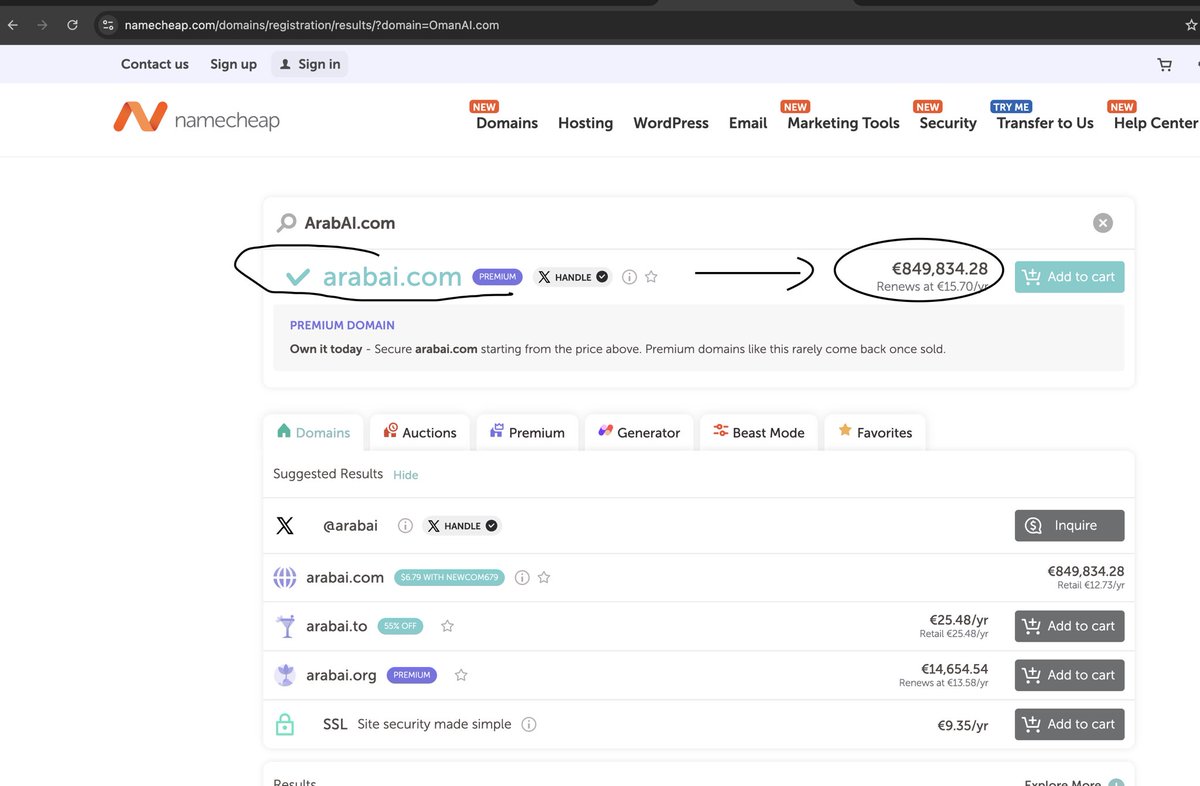Click X HANDLE badge beside arabai.com premium
Image resolution: width=1200 pixels, height=786 pixels.
572,277
